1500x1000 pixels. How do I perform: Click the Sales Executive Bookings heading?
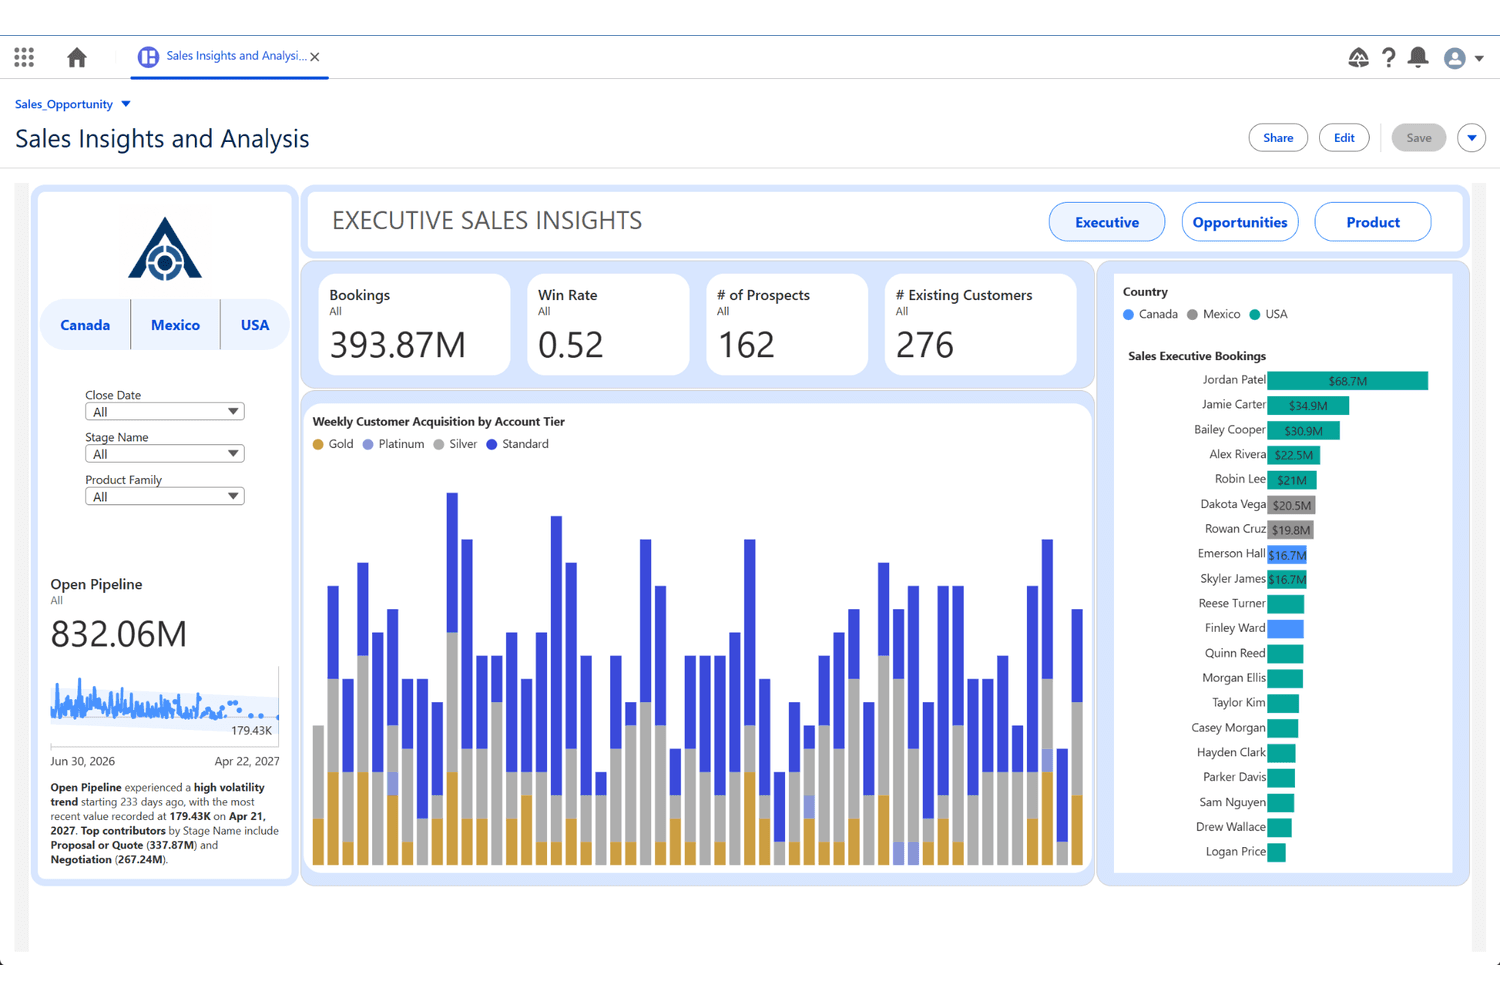[x=1197, y=356]
